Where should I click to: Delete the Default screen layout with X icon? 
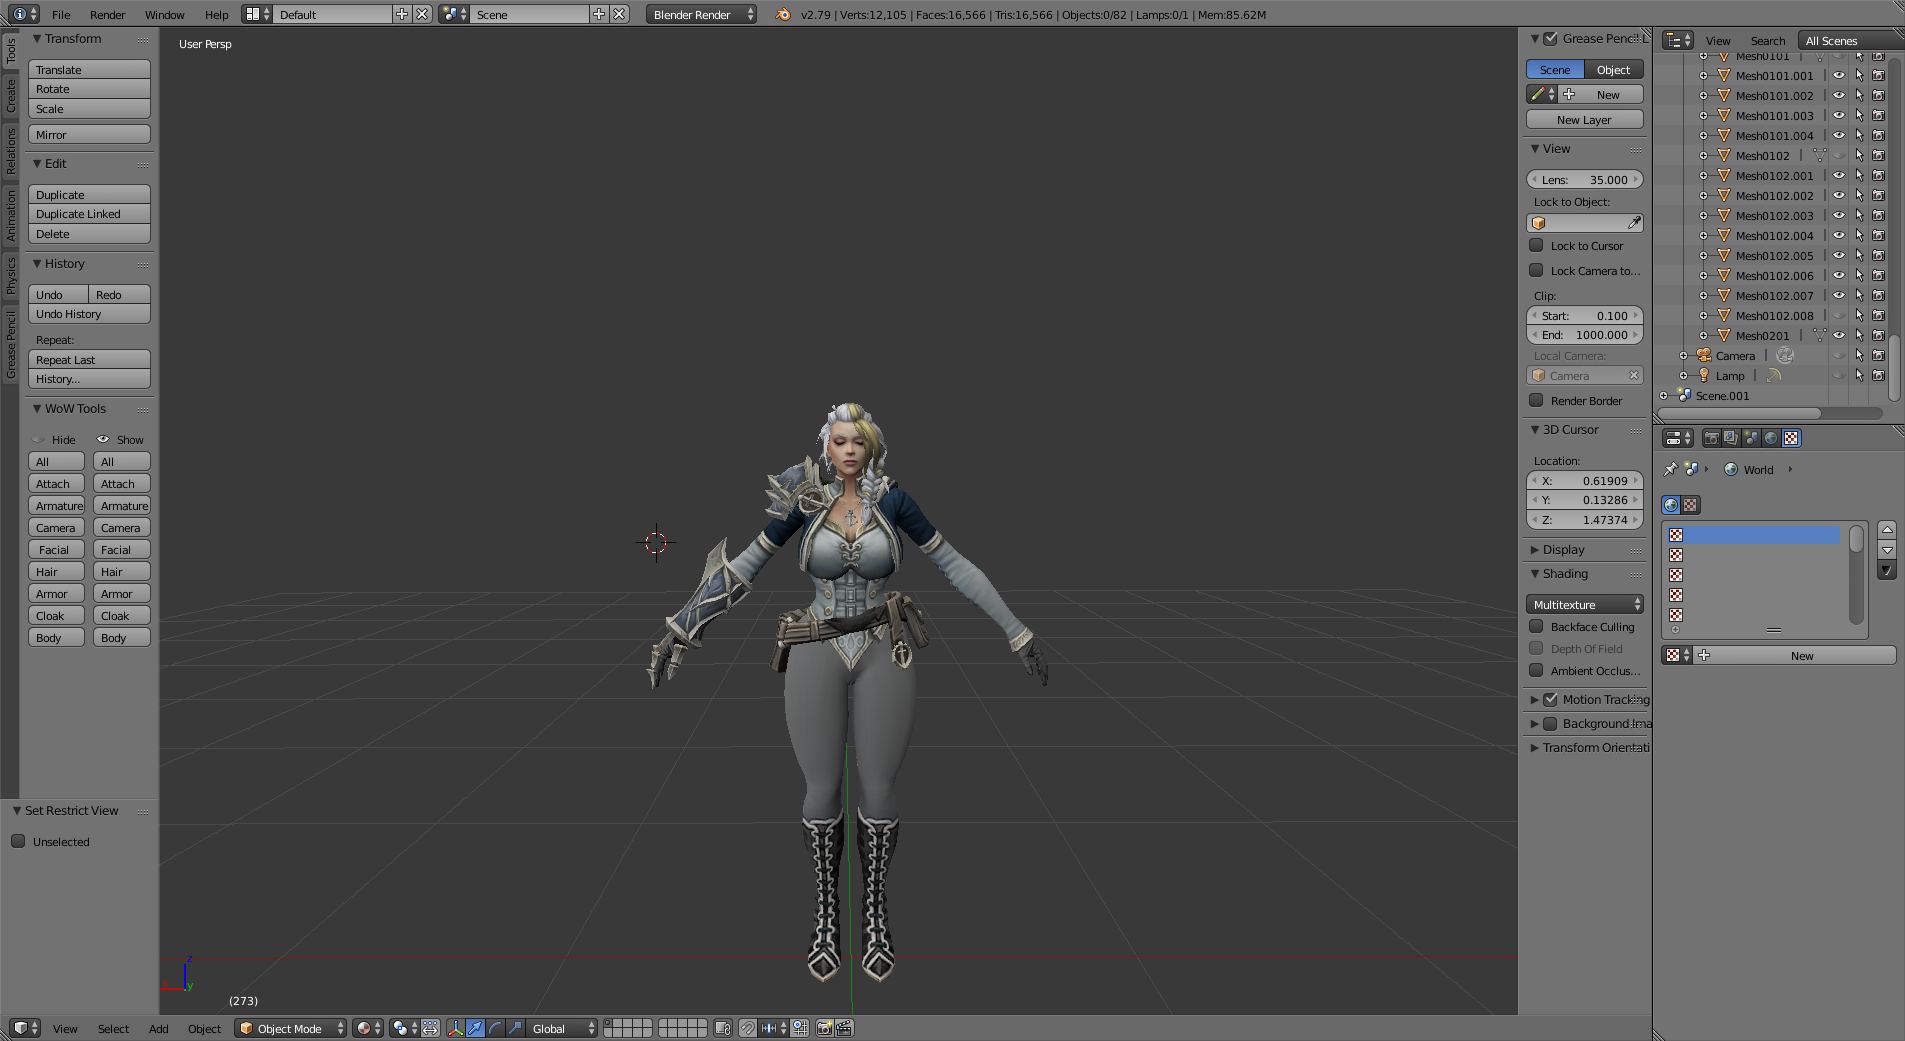422,14
